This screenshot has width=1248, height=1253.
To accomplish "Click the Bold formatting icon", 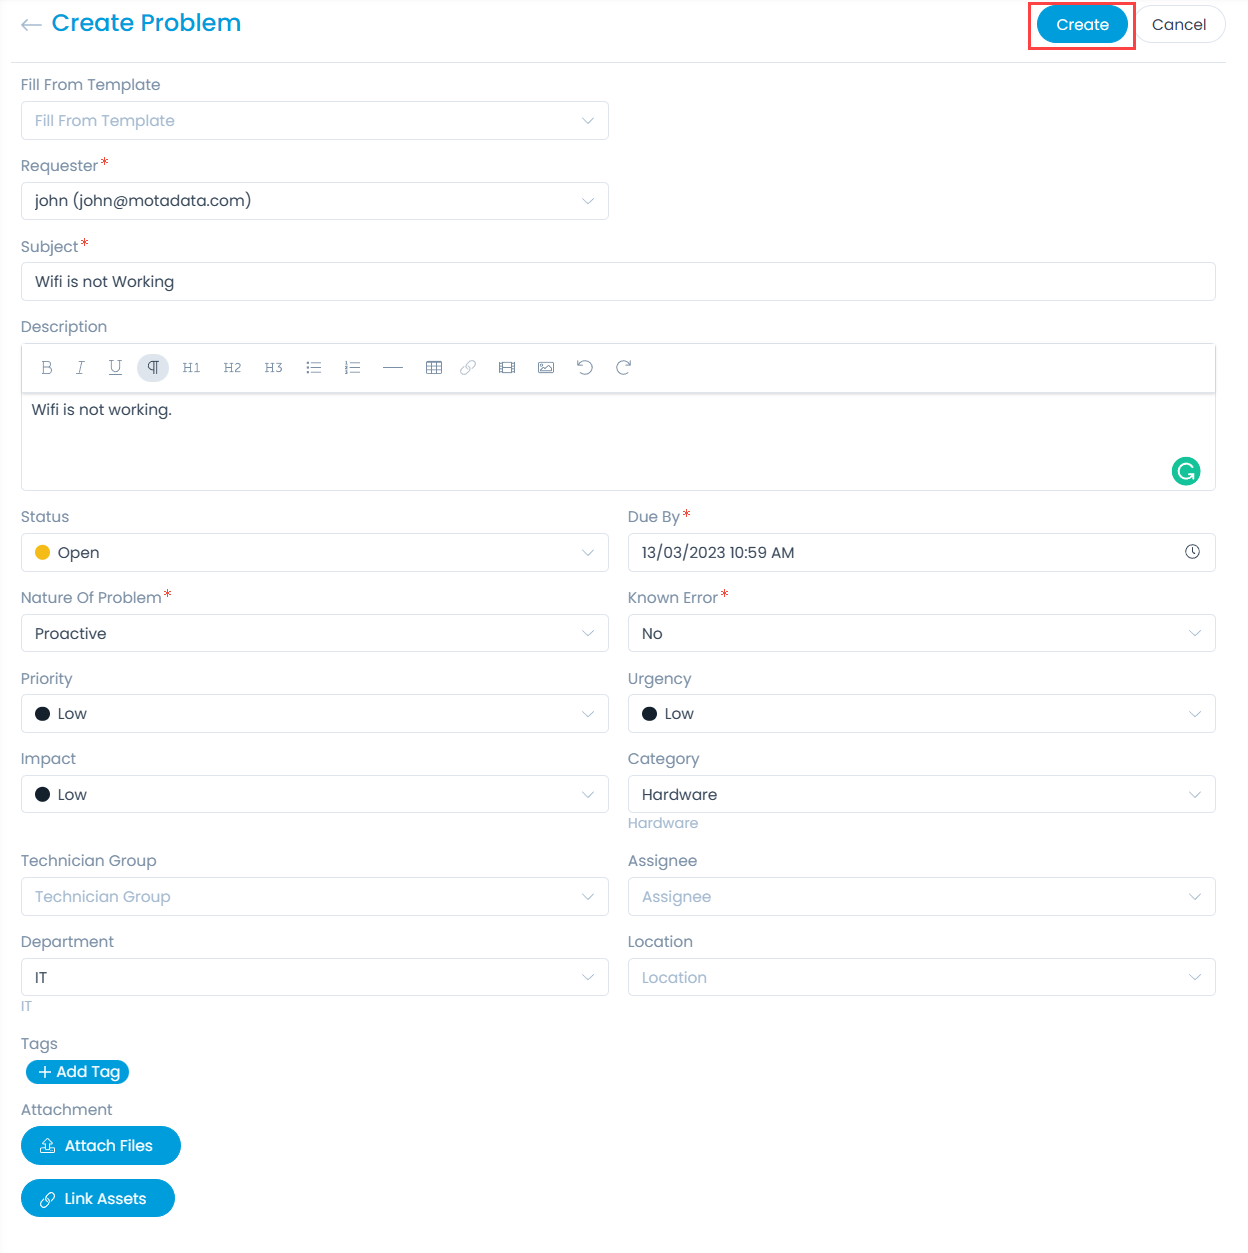I will point(47,368).
